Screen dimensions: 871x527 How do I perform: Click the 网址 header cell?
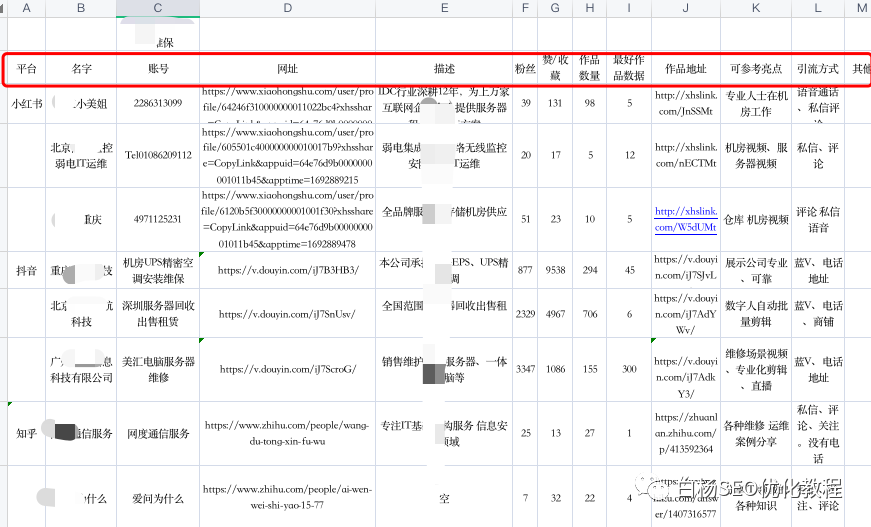coord(287,69)
